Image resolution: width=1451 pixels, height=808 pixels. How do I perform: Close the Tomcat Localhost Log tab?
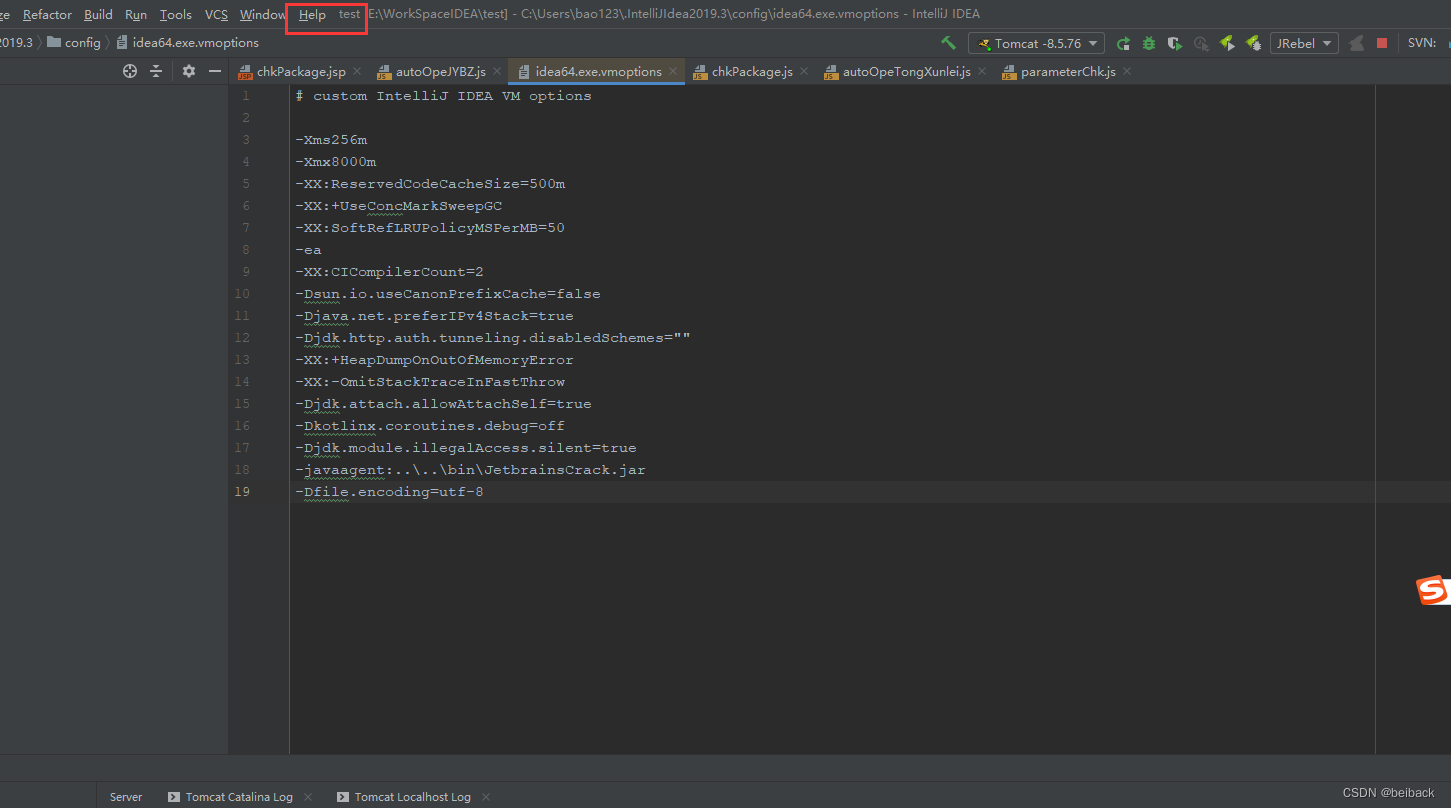(486, 797)
